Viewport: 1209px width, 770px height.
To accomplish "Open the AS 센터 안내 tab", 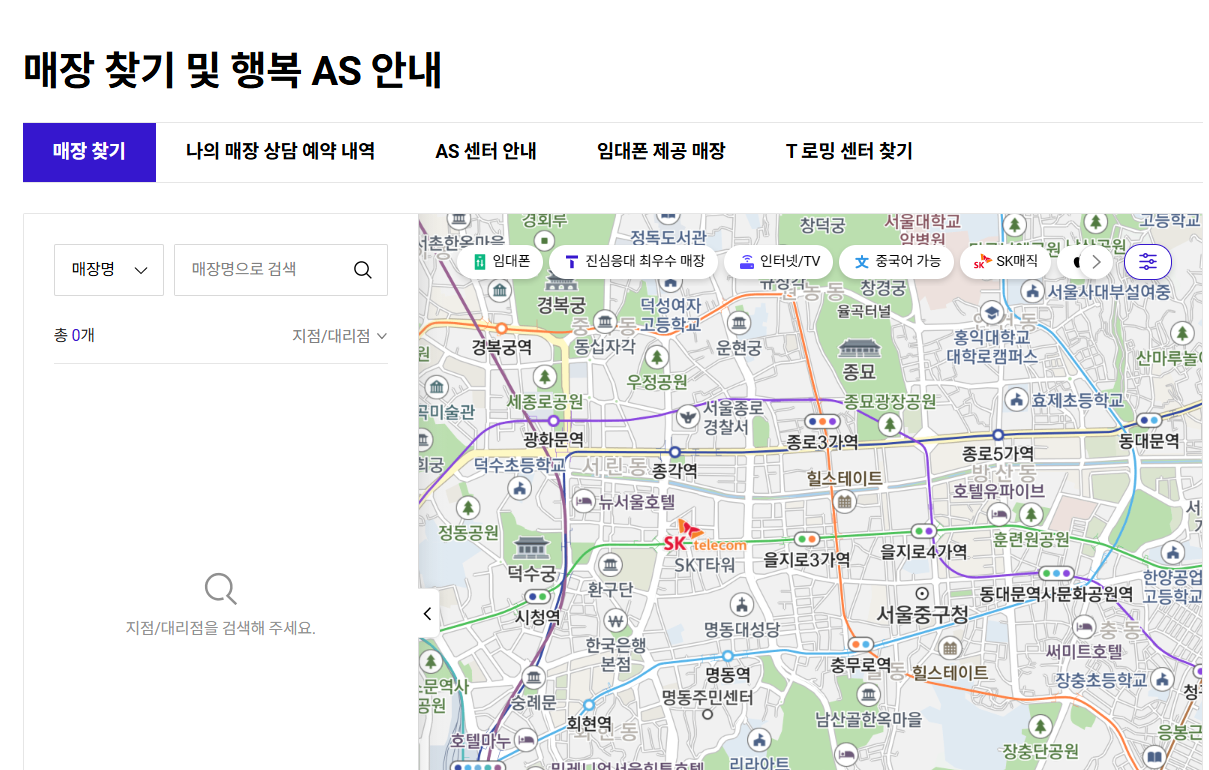I will coord(486,152).
